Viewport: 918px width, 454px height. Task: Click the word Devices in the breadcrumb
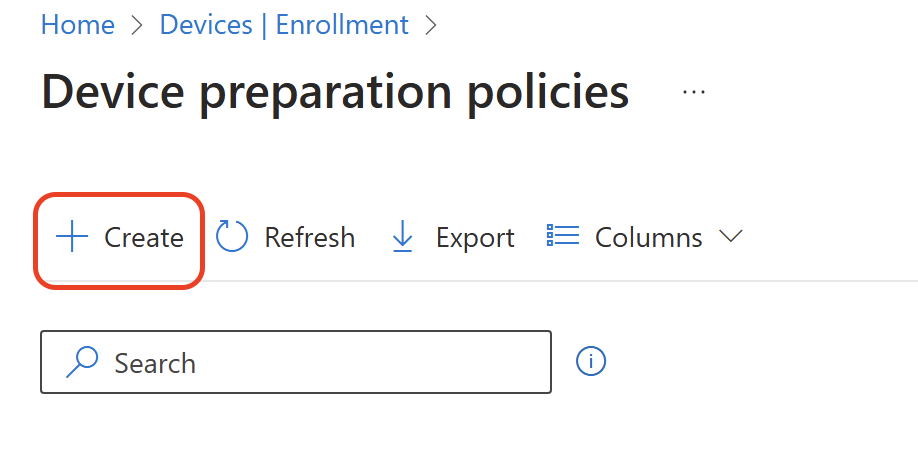point(206,25)
